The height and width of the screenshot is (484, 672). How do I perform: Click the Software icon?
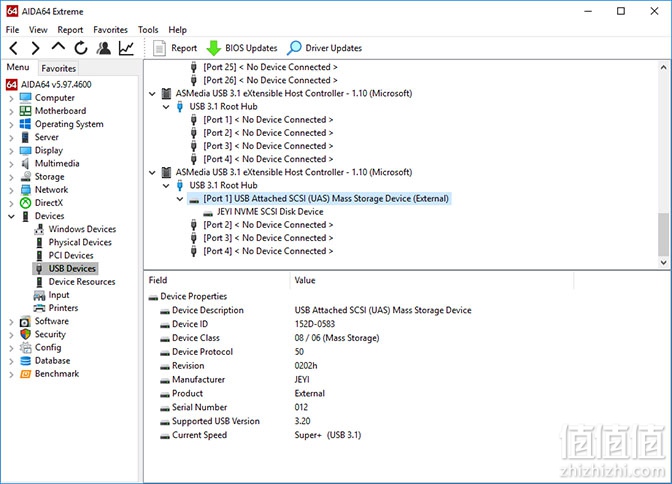coord(25,322)
